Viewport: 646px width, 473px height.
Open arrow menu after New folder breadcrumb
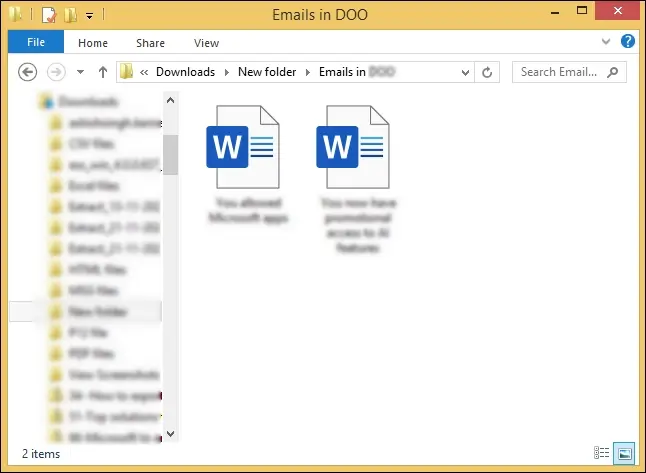(308, 73)
